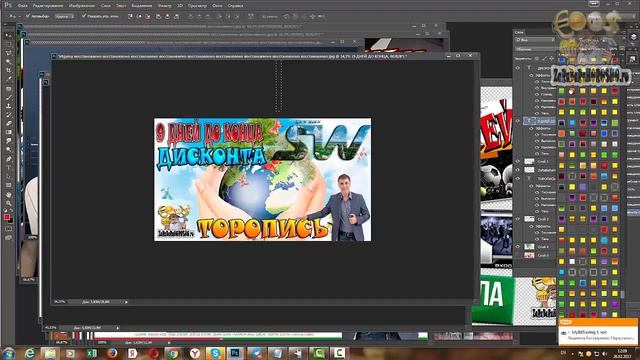Select the Eraser tool
Viewport: 640px width, 360px height.
pos(9,124)
